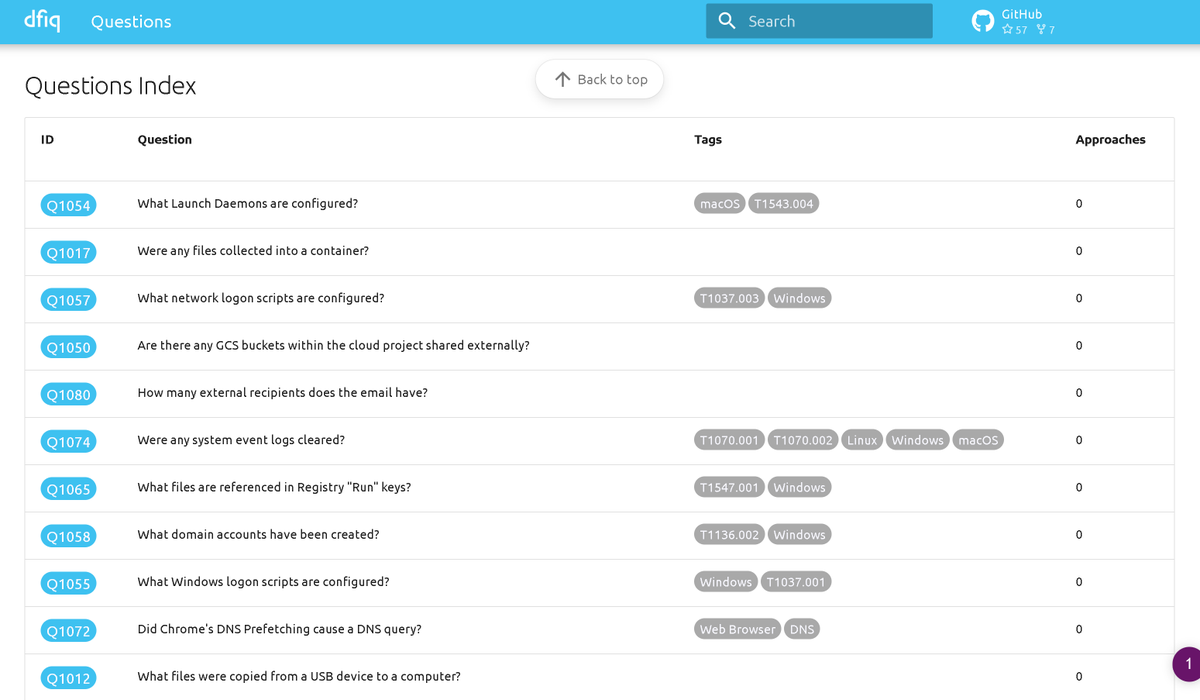1200x700 pixels.
Task: Toggle the Windows tag on Q1057
Action: [x=799, y=297]
